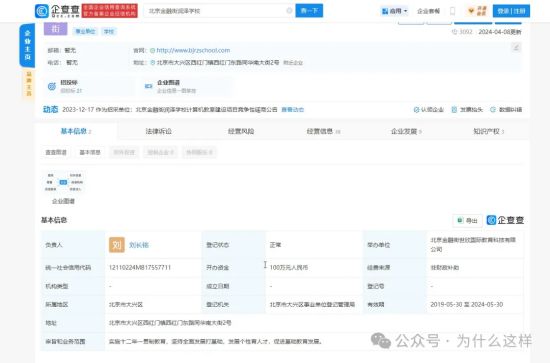Click the 街 purple logo tile

[55, 29]
